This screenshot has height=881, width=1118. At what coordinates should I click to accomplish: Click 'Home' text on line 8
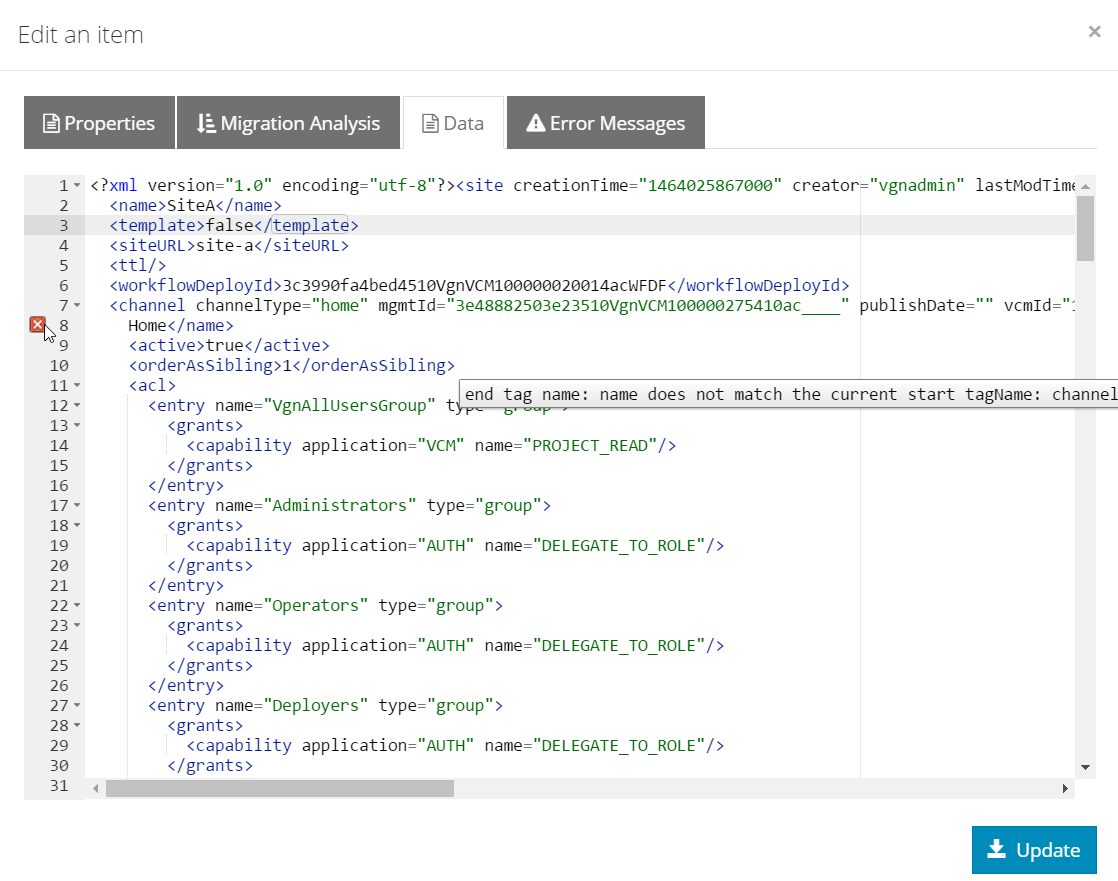148,325
